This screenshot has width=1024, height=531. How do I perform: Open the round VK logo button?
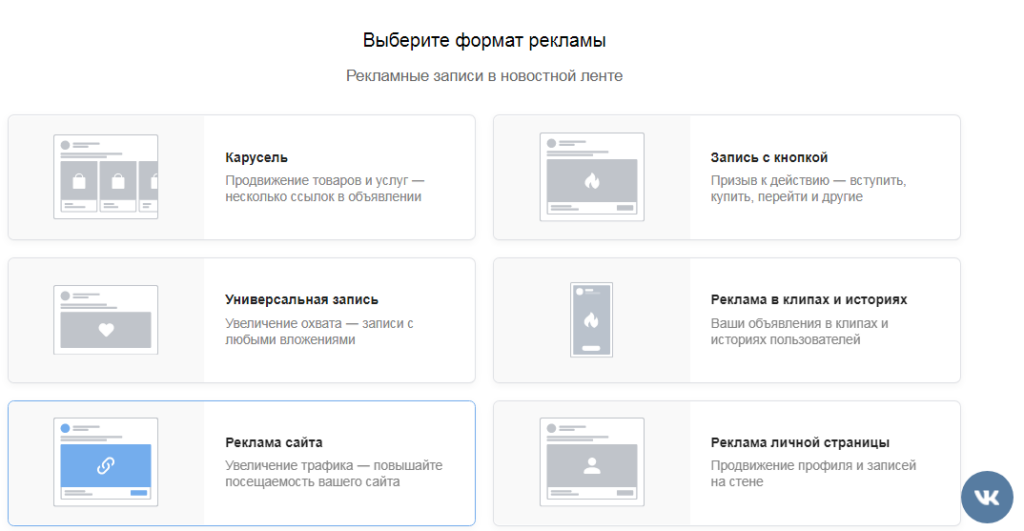click(987, 497)
